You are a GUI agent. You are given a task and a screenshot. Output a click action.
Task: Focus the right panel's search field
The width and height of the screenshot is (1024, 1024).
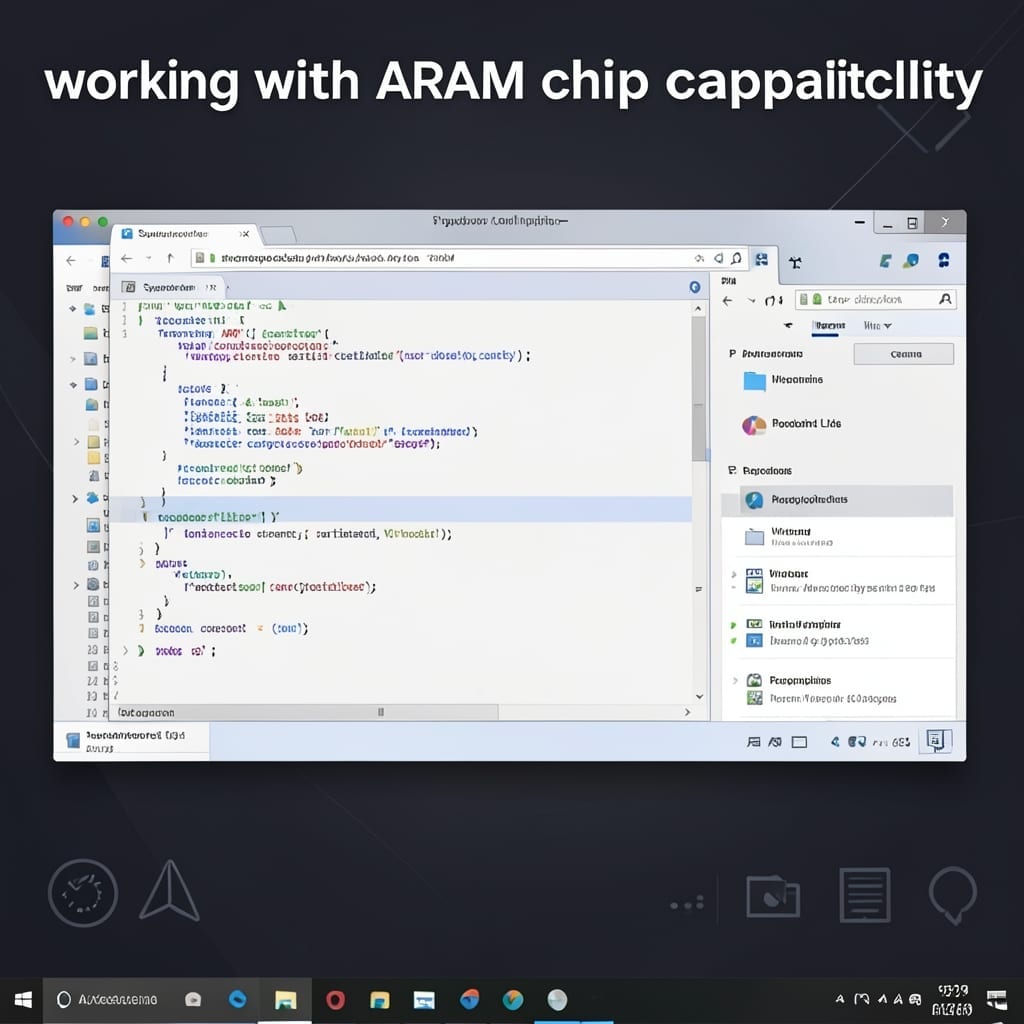click(876, 300)
